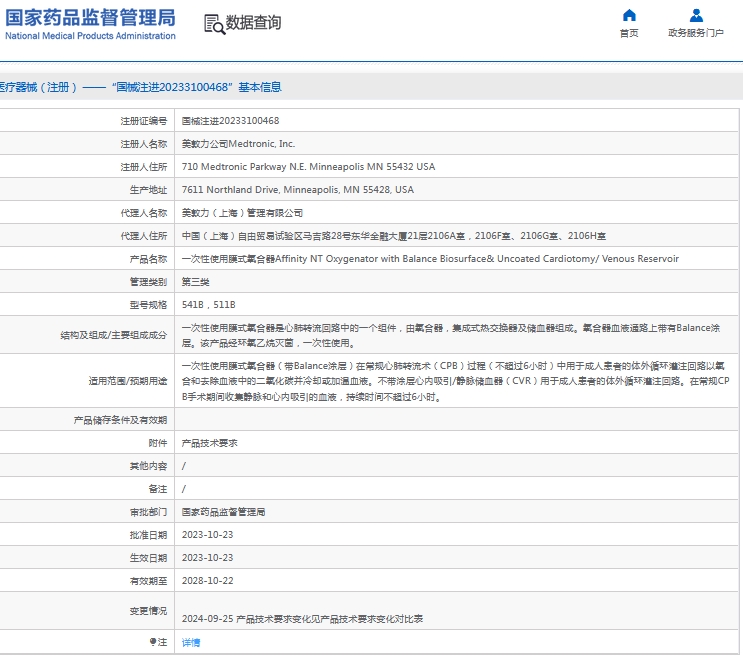Click the 有效期至 row label
Screen dimensions: 743x658
[148, 581]
